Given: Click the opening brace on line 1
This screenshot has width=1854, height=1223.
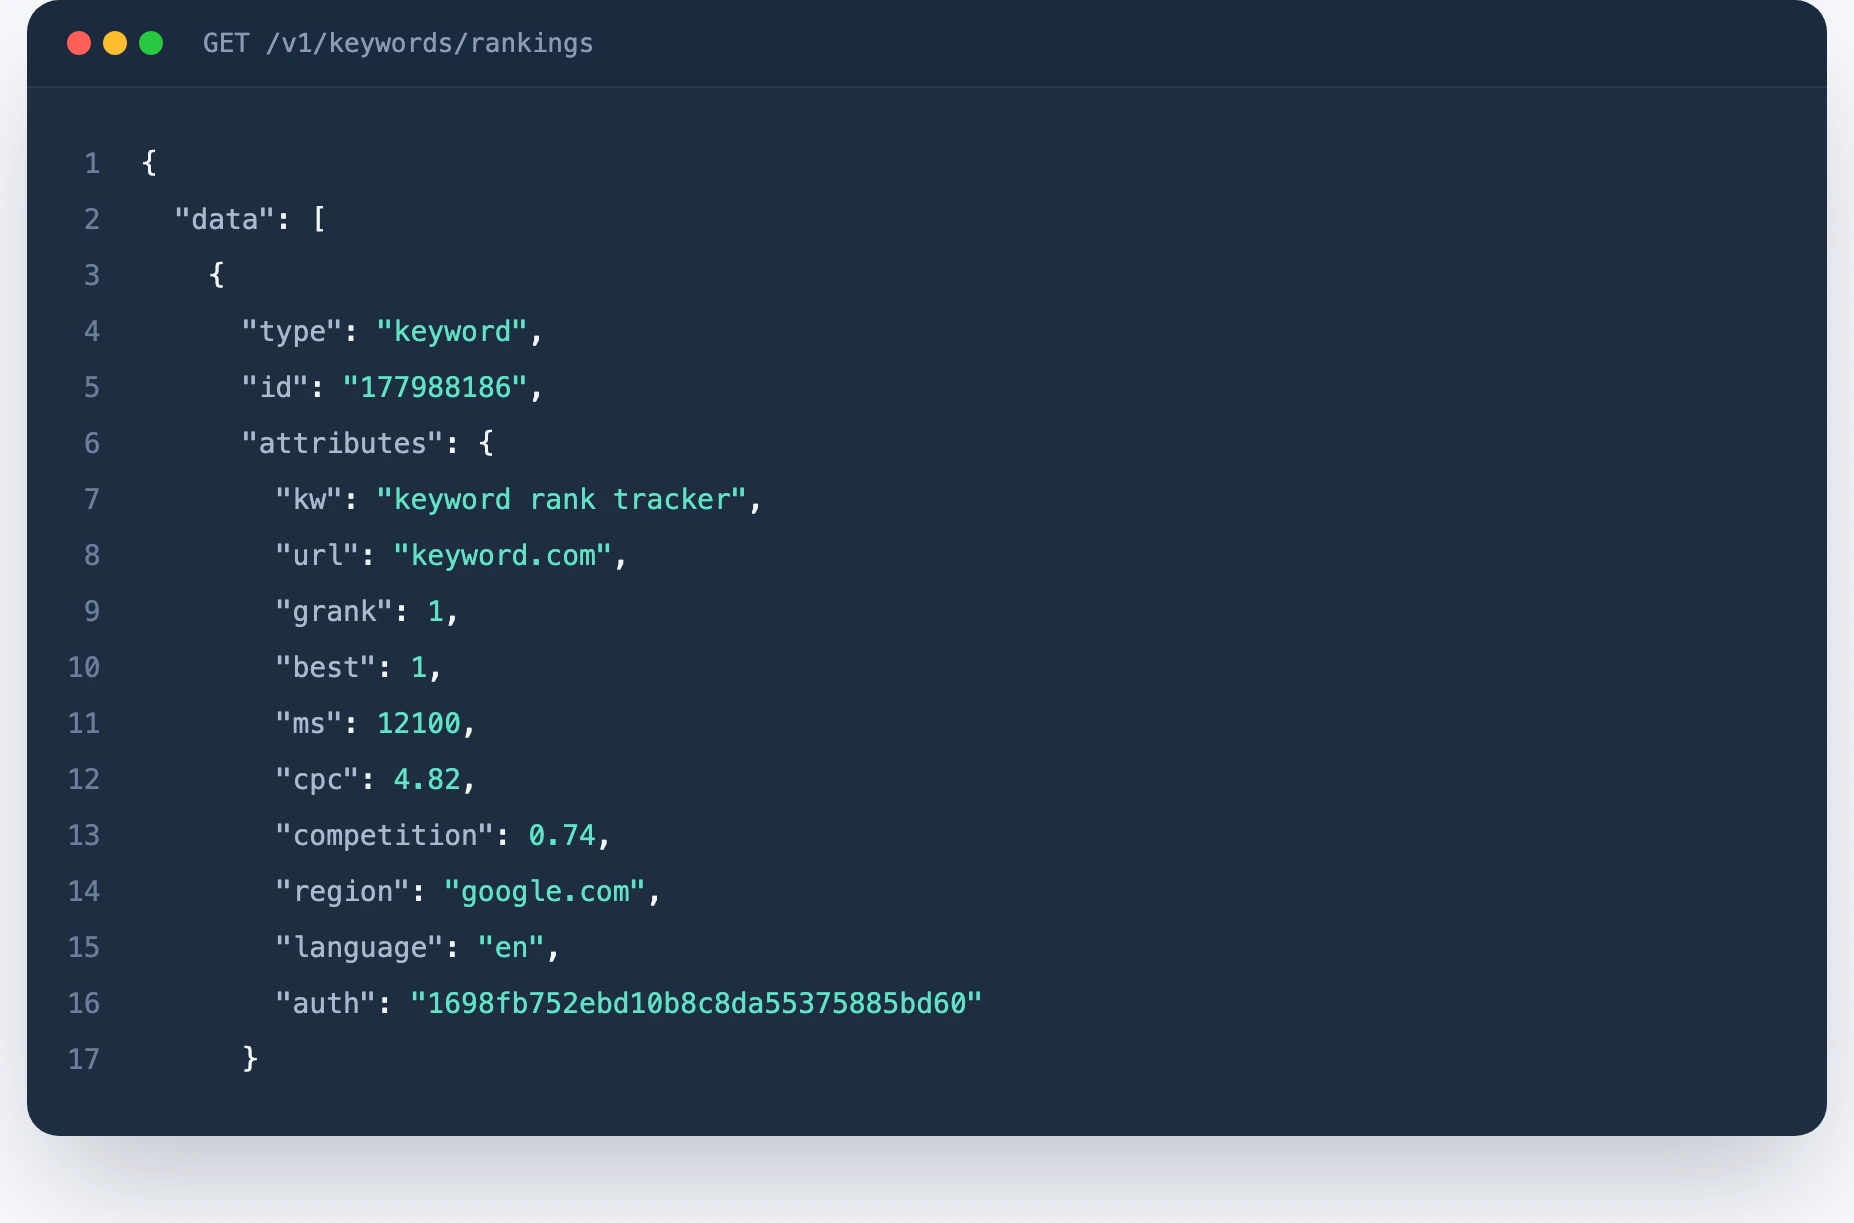Looking at the screenshot, I should click(149, 163).
